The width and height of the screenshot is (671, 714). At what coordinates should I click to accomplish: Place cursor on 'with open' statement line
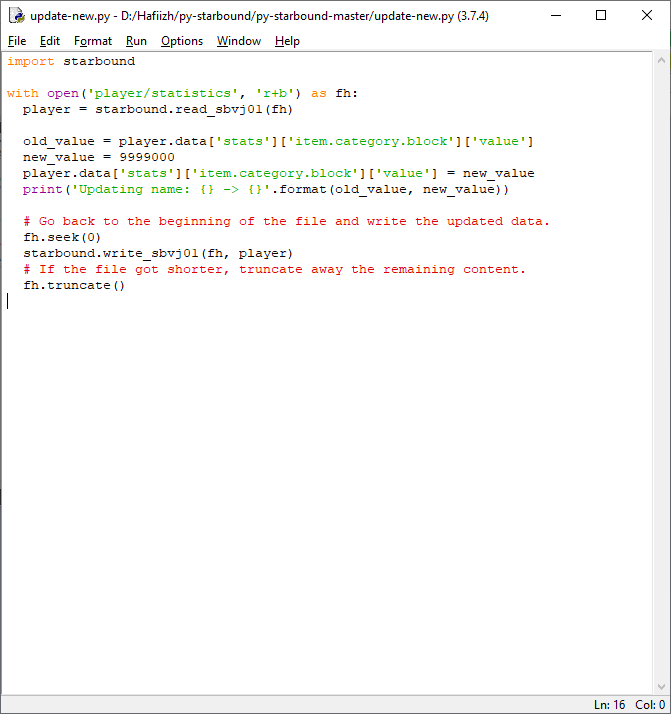pyautogui.click(x=183, y=93)
